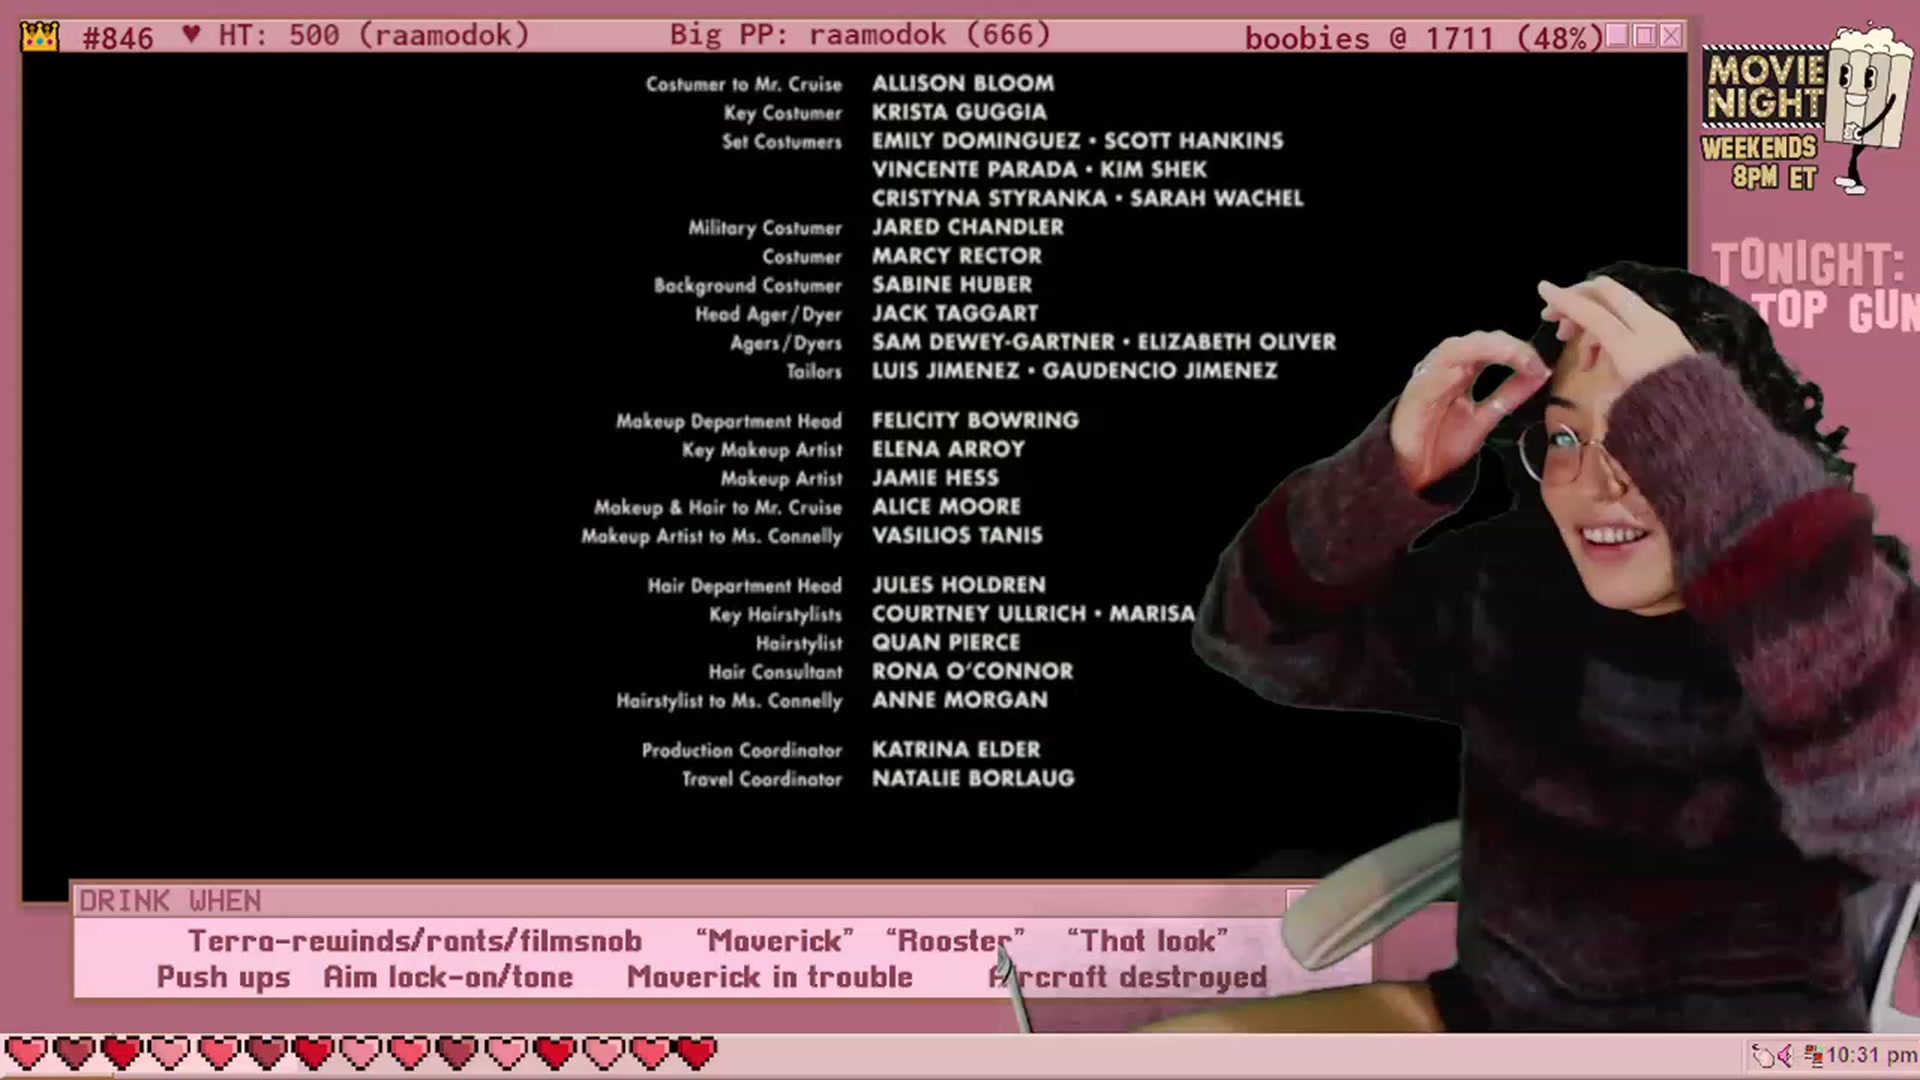Click 'Maverick in trouble' drink rule

770,977
